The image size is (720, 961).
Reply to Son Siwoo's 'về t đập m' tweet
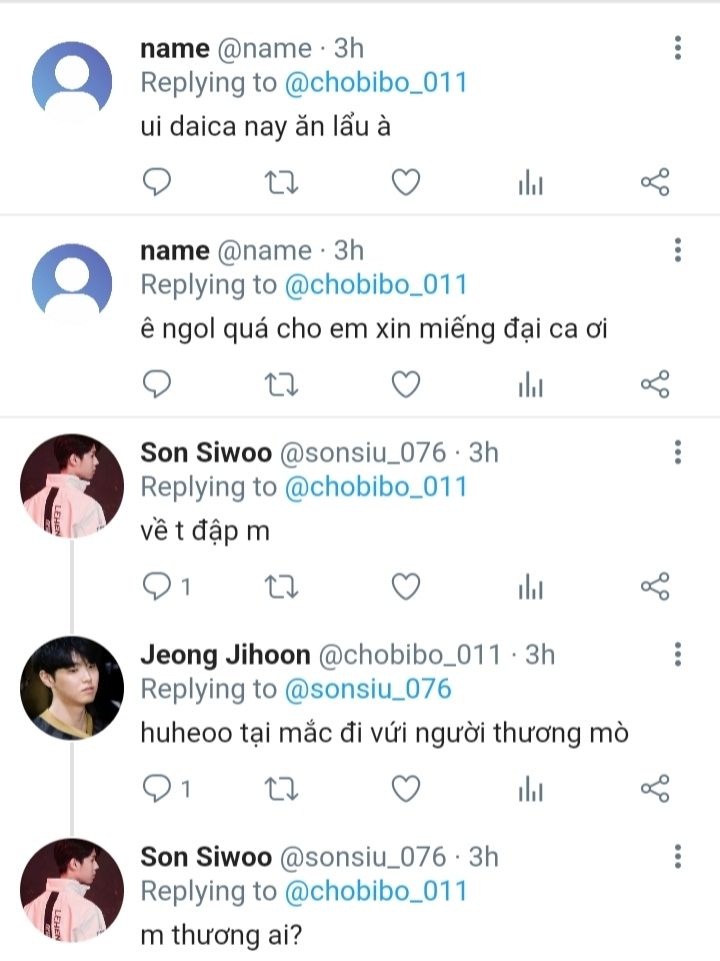click(157, 586)
